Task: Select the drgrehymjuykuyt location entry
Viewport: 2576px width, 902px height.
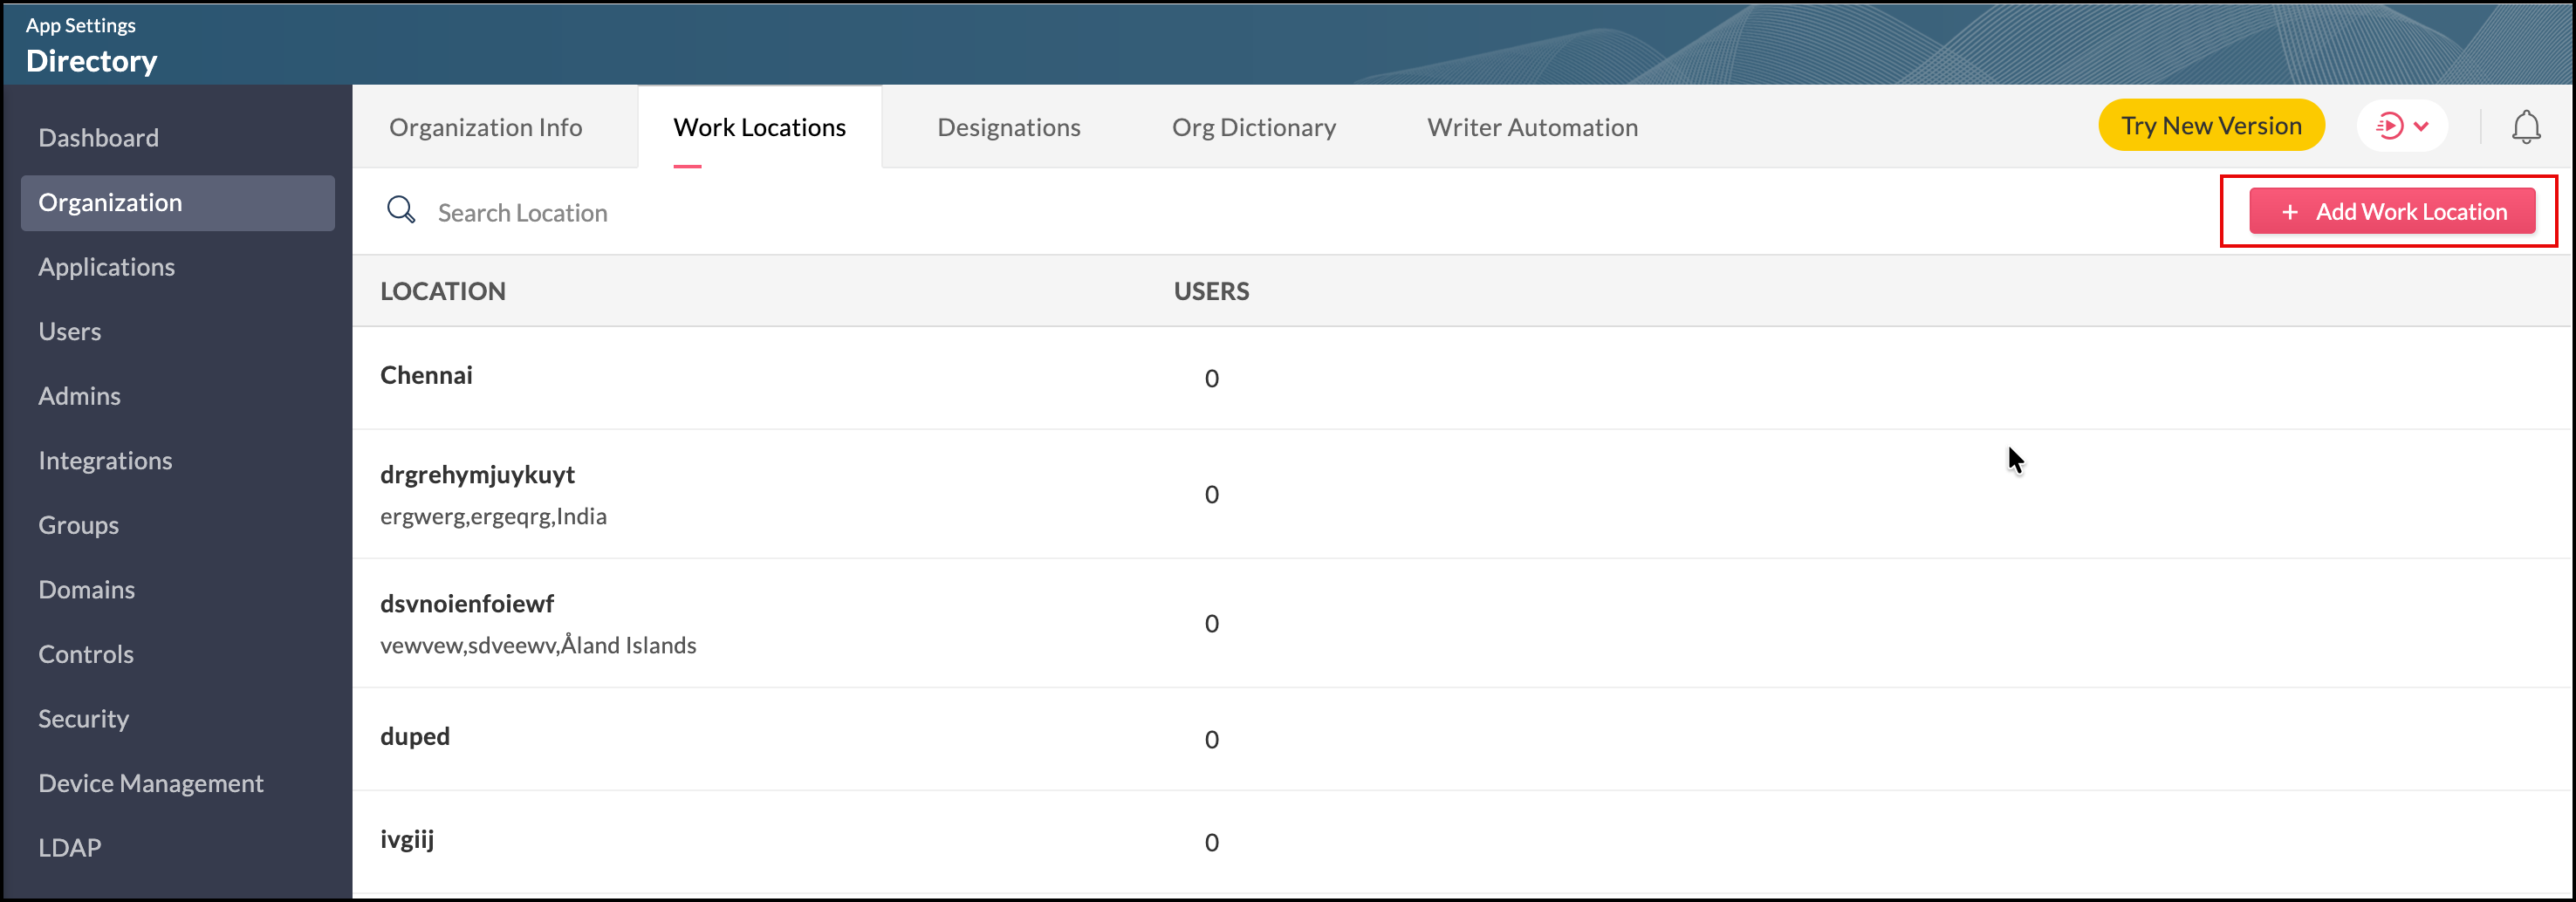Action: click(x=477, y=475)
